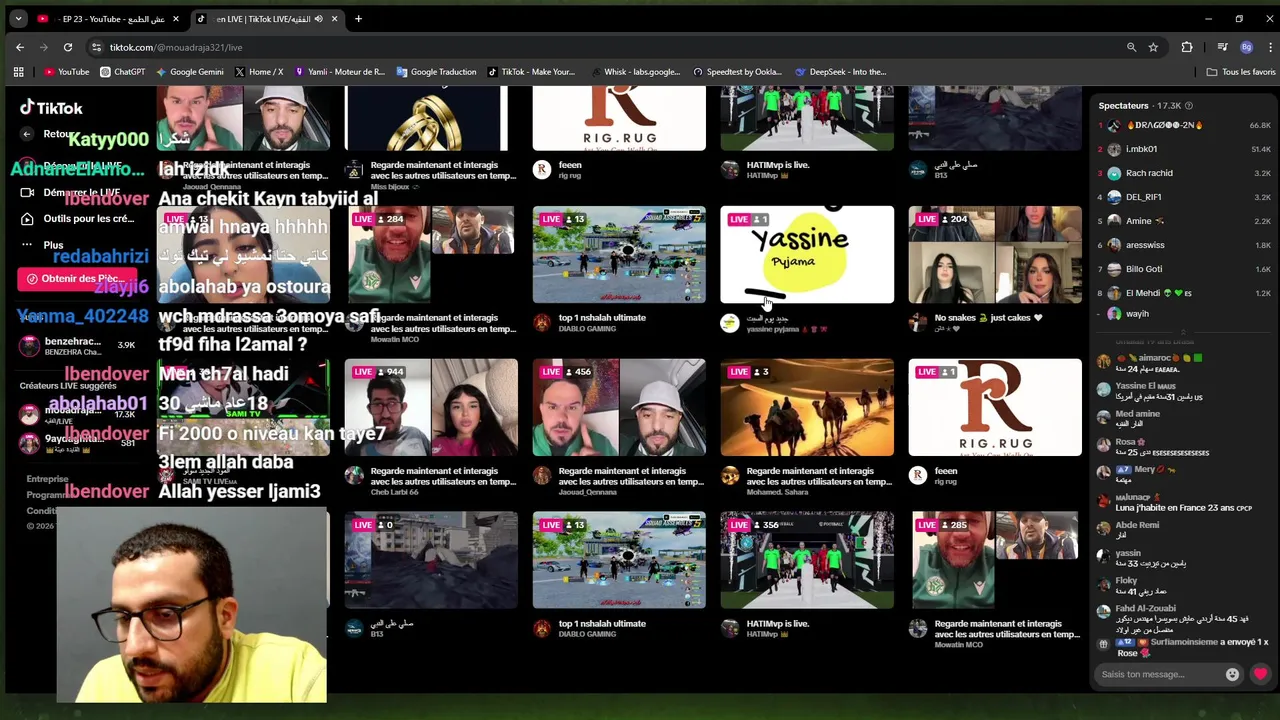Open the DRAGOOO-2N top viewer avatar
Image resolution: width=1280 pixels, height=720 pixels.
pyautogui.click(x=1114, y=125)
